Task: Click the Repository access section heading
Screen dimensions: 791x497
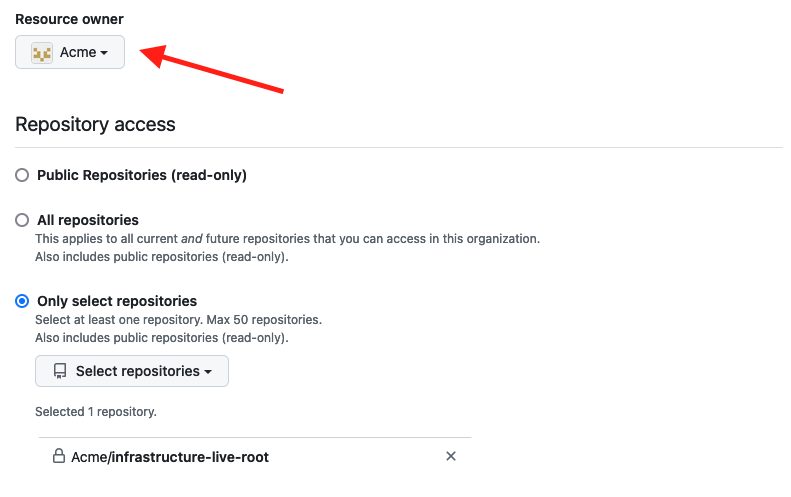Action: pyautogui.click(x=95, y=125)
